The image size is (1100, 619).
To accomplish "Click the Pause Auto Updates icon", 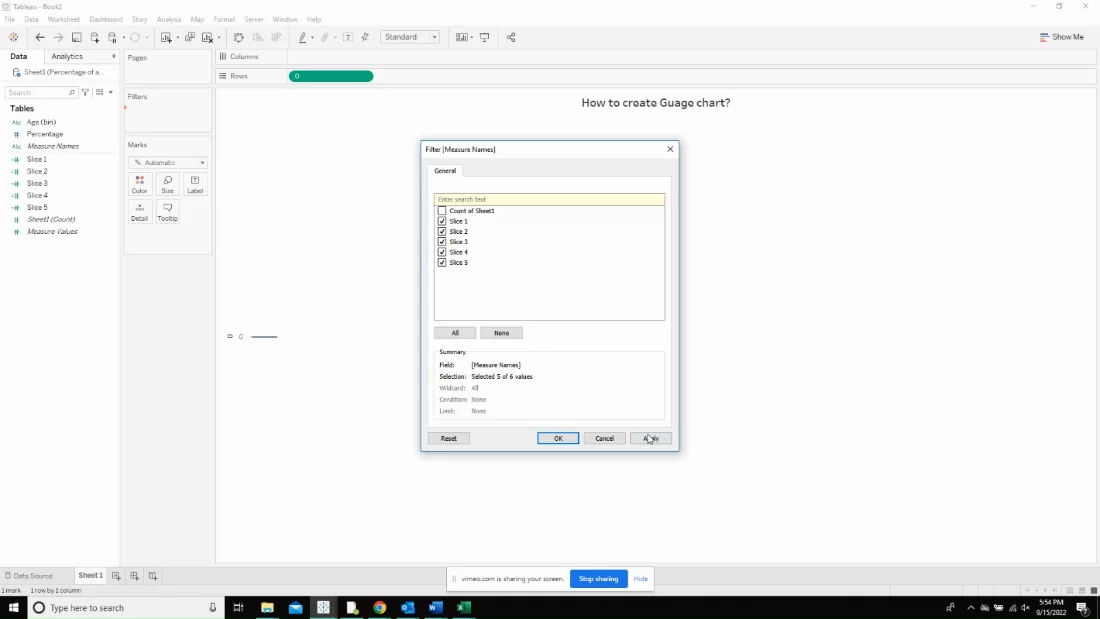I will pyautogui.click(x=112, y=37).
